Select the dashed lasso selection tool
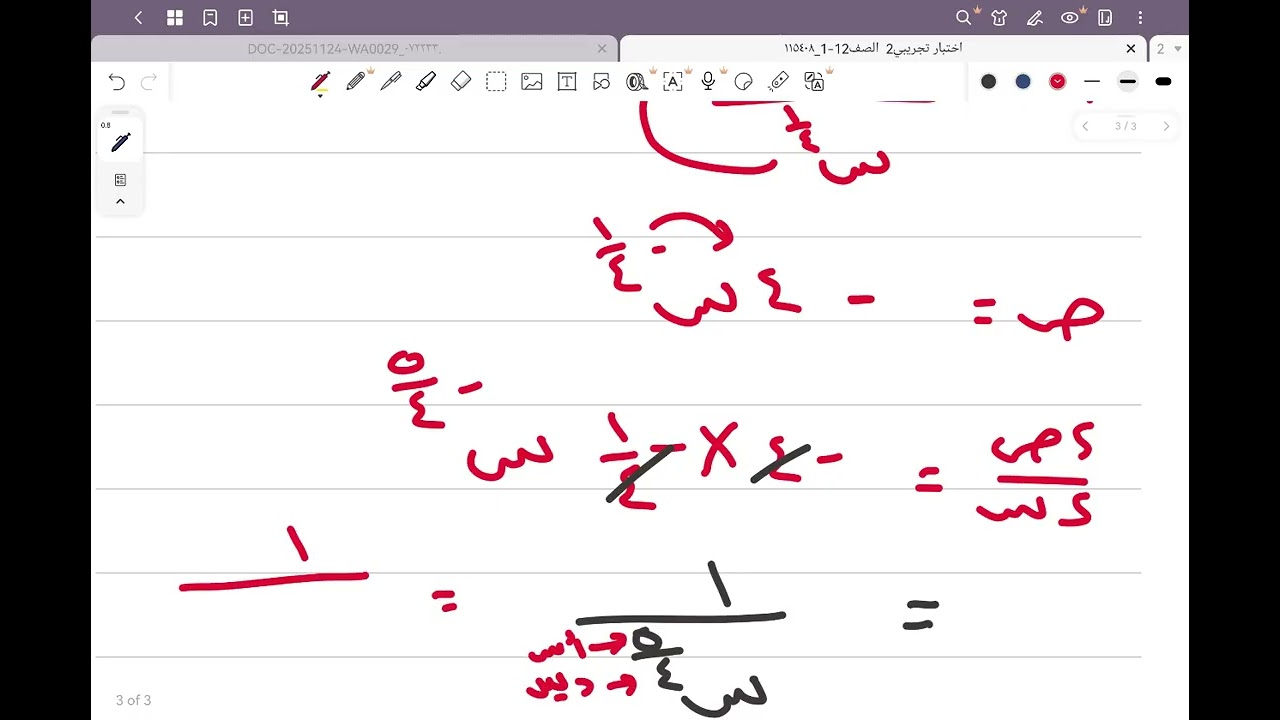This screenshot has height=720, width=1280. 496,82
